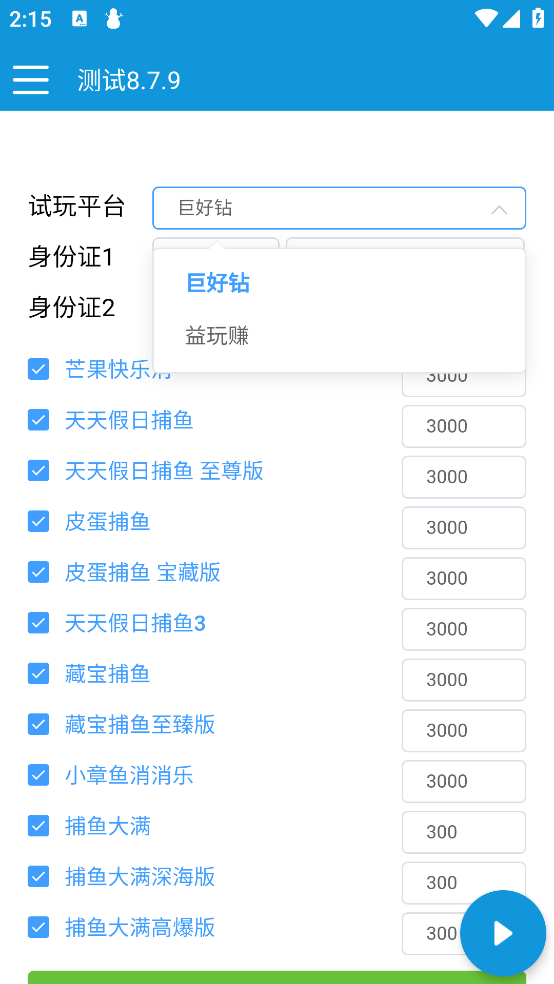Viewport: 554px width, 984px height.
Task: Open the 藏宝捕鱼至臻版 link
Action: (140, 724)
